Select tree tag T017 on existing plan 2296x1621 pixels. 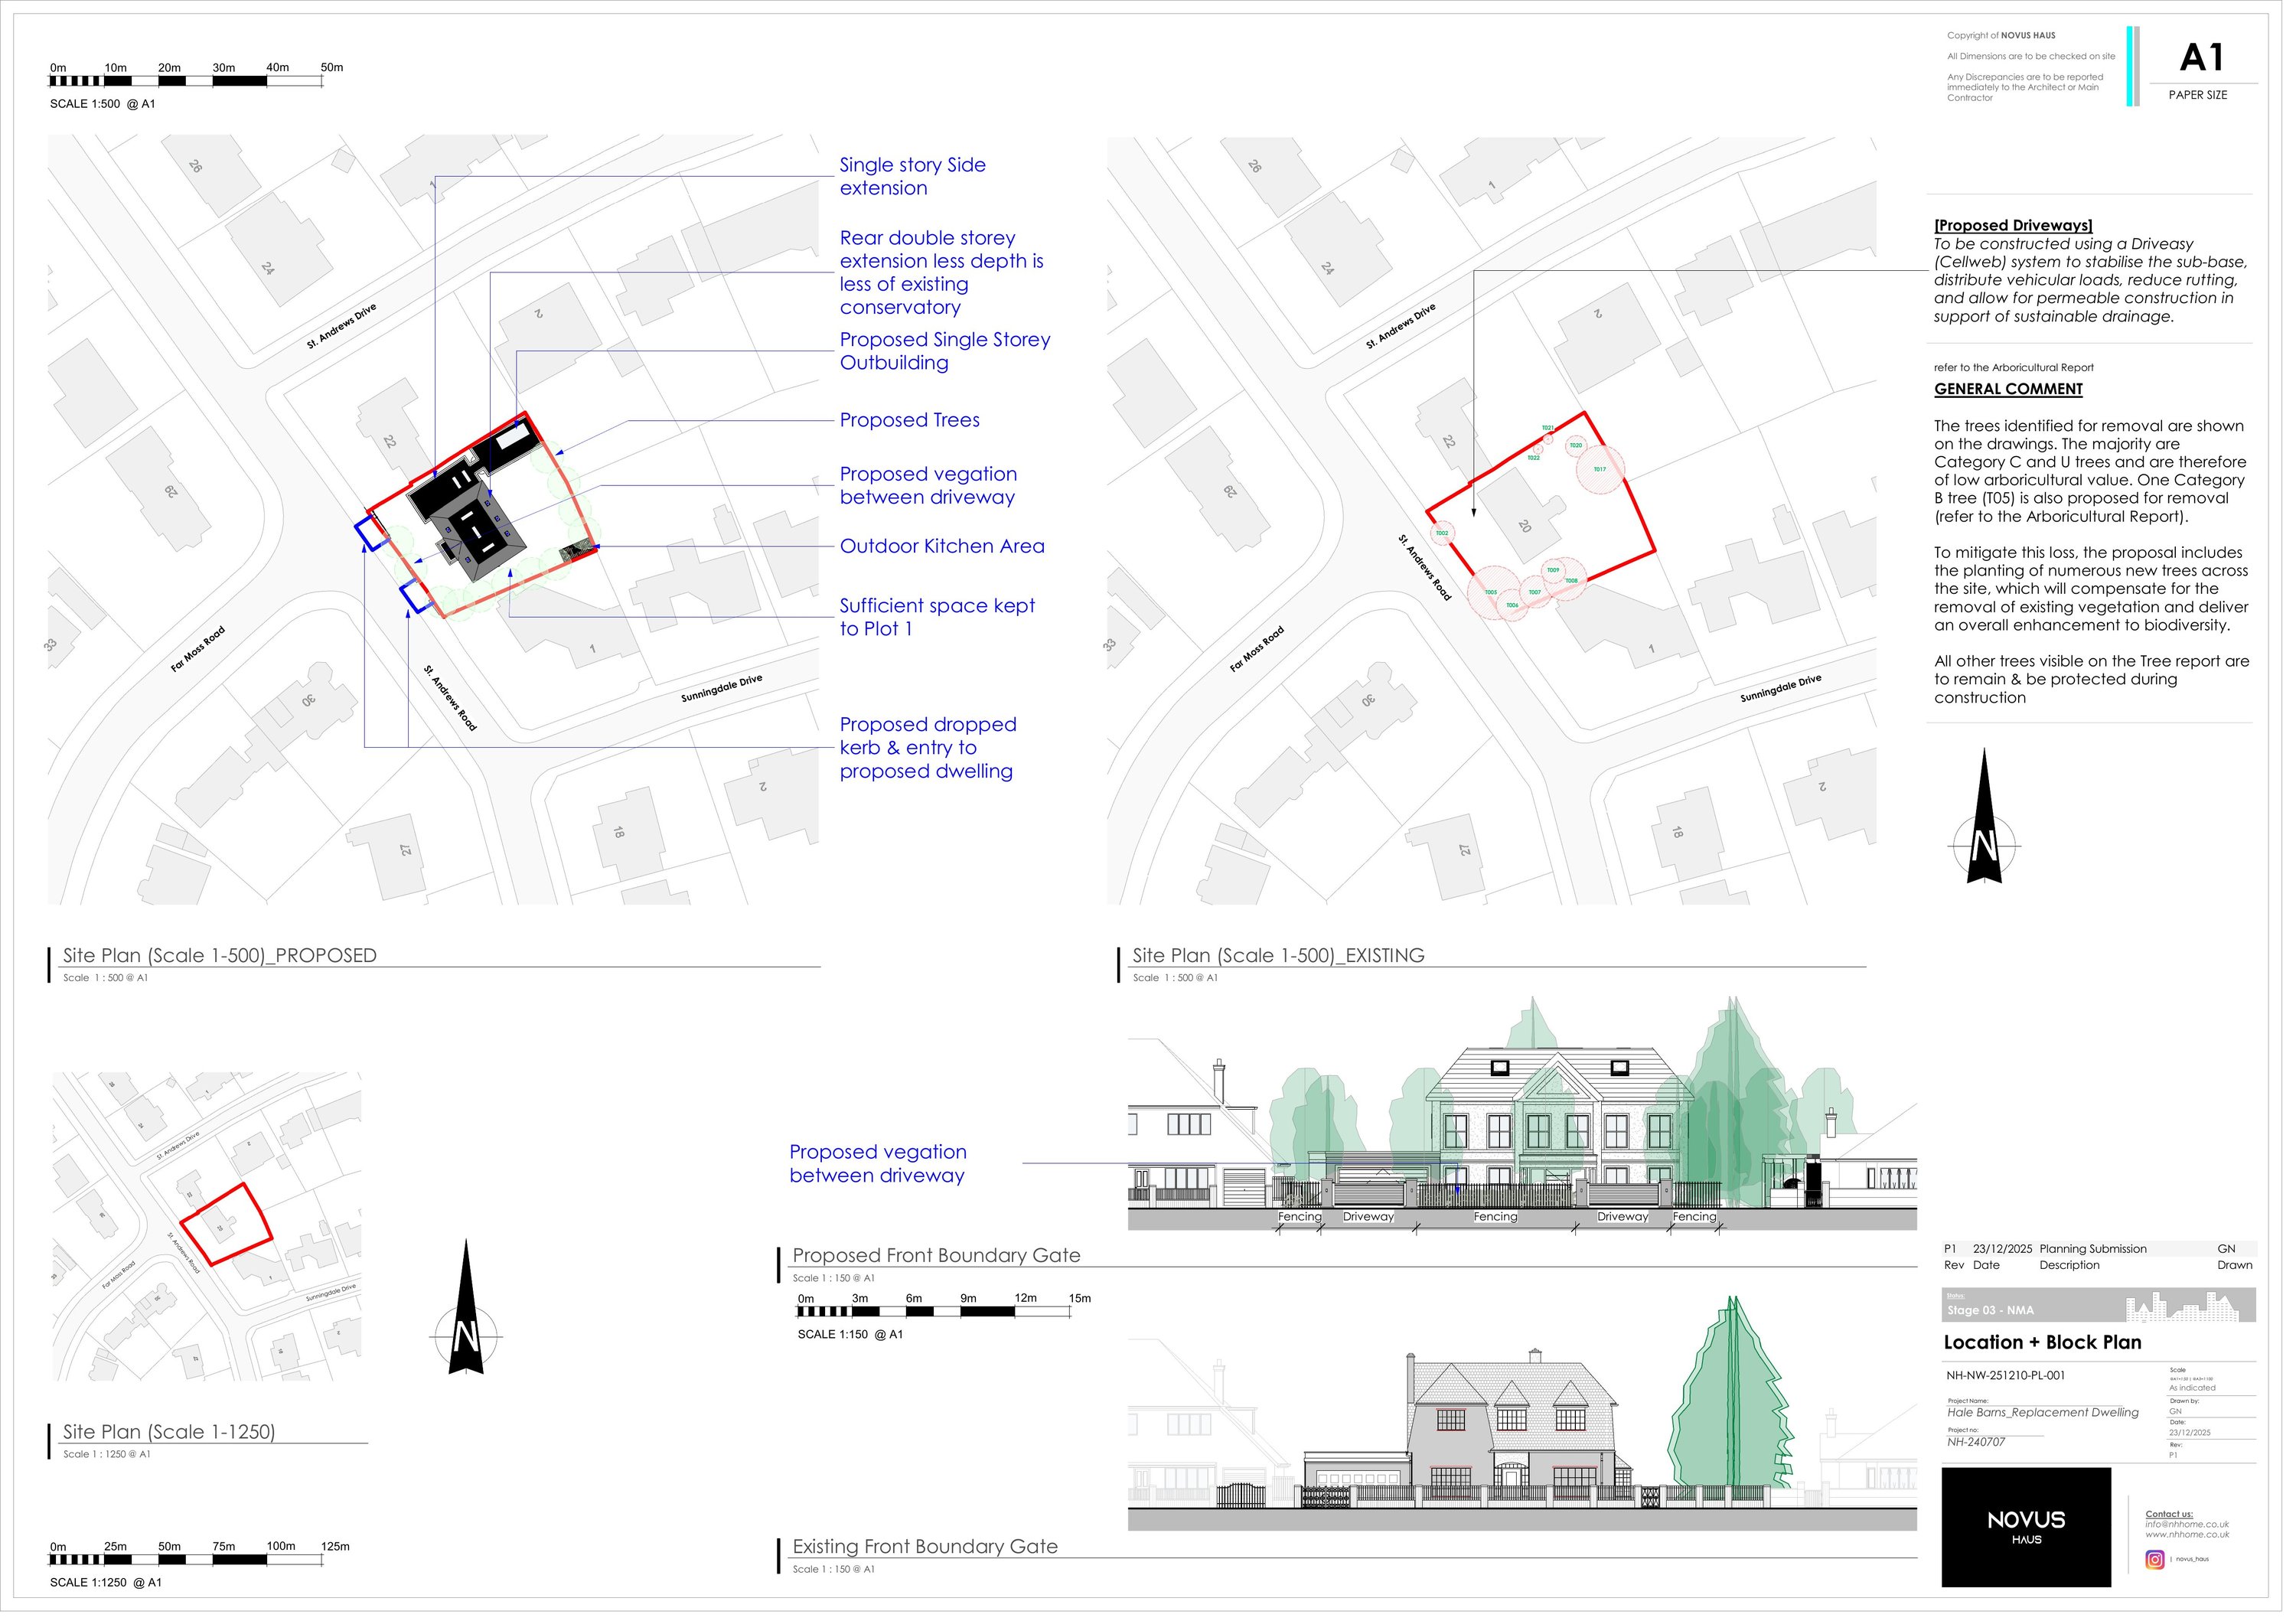(x=1600, y=470)
